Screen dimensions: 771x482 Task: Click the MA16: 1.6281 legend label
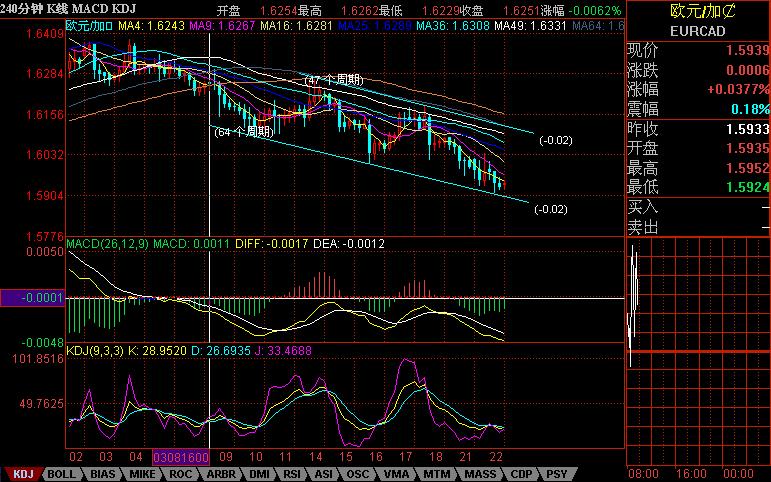click(297, 26)
